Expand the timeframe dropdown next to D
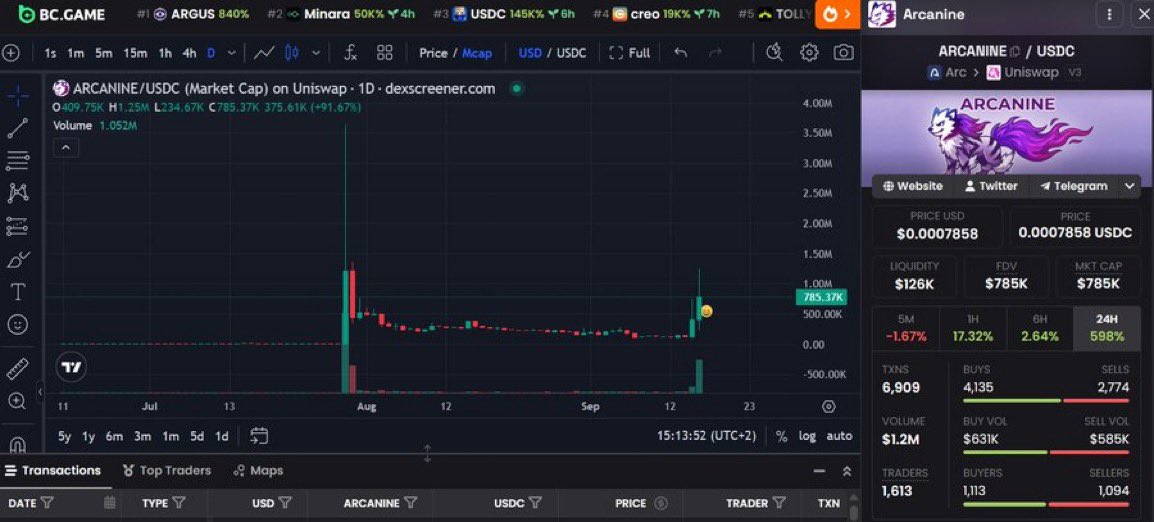 [x=232, y=53]
